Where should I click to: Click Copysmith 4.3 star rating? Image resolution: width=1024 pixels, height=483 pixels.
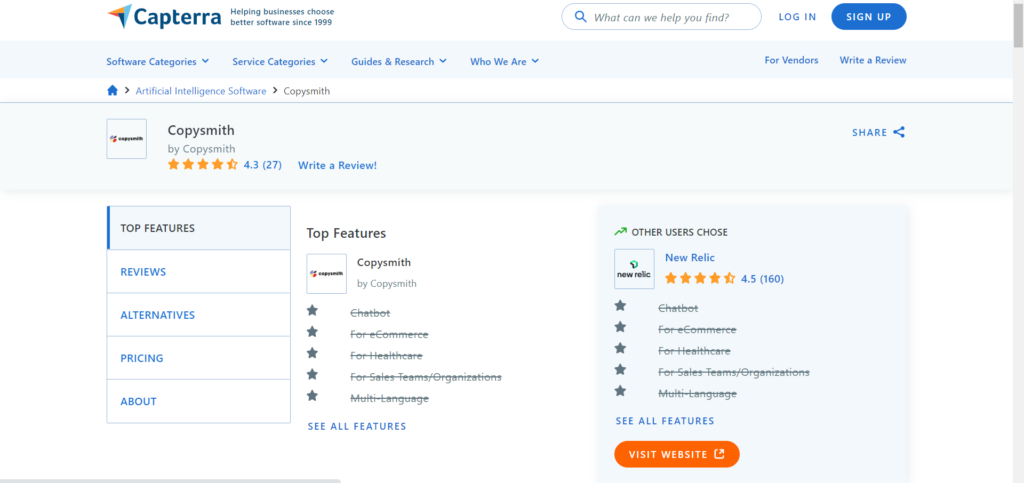point(203,164)
